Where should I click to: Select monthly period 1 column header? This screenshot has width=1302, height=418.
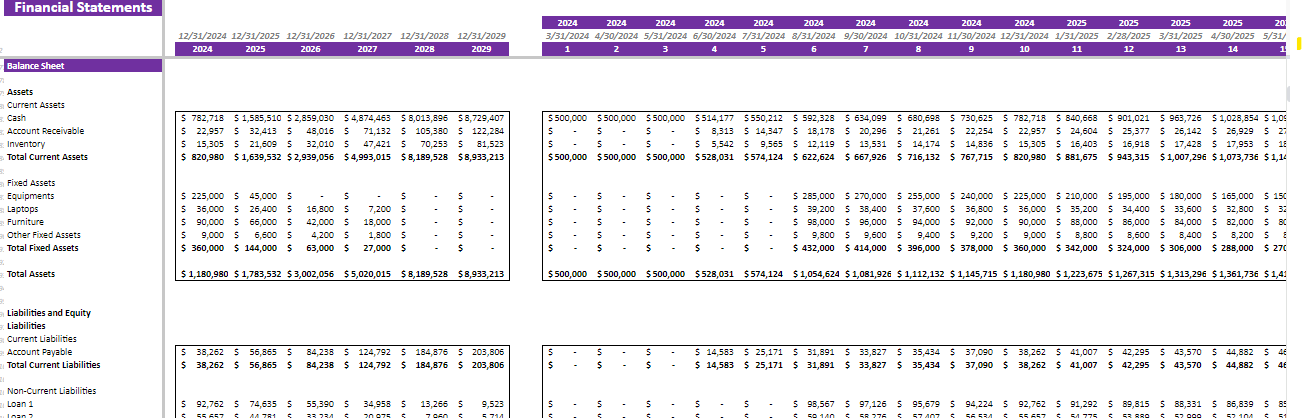(x=567, y=49)
